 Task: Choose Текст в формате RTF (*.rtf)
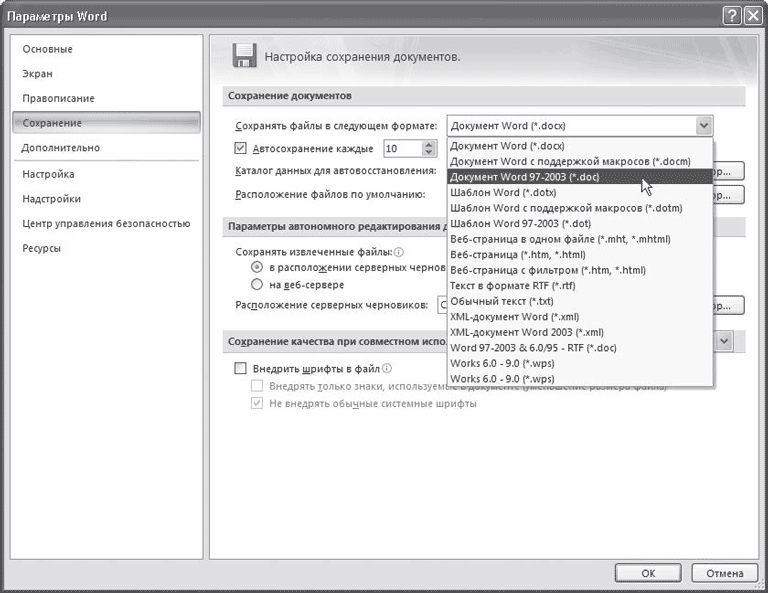tap(580, 286)
